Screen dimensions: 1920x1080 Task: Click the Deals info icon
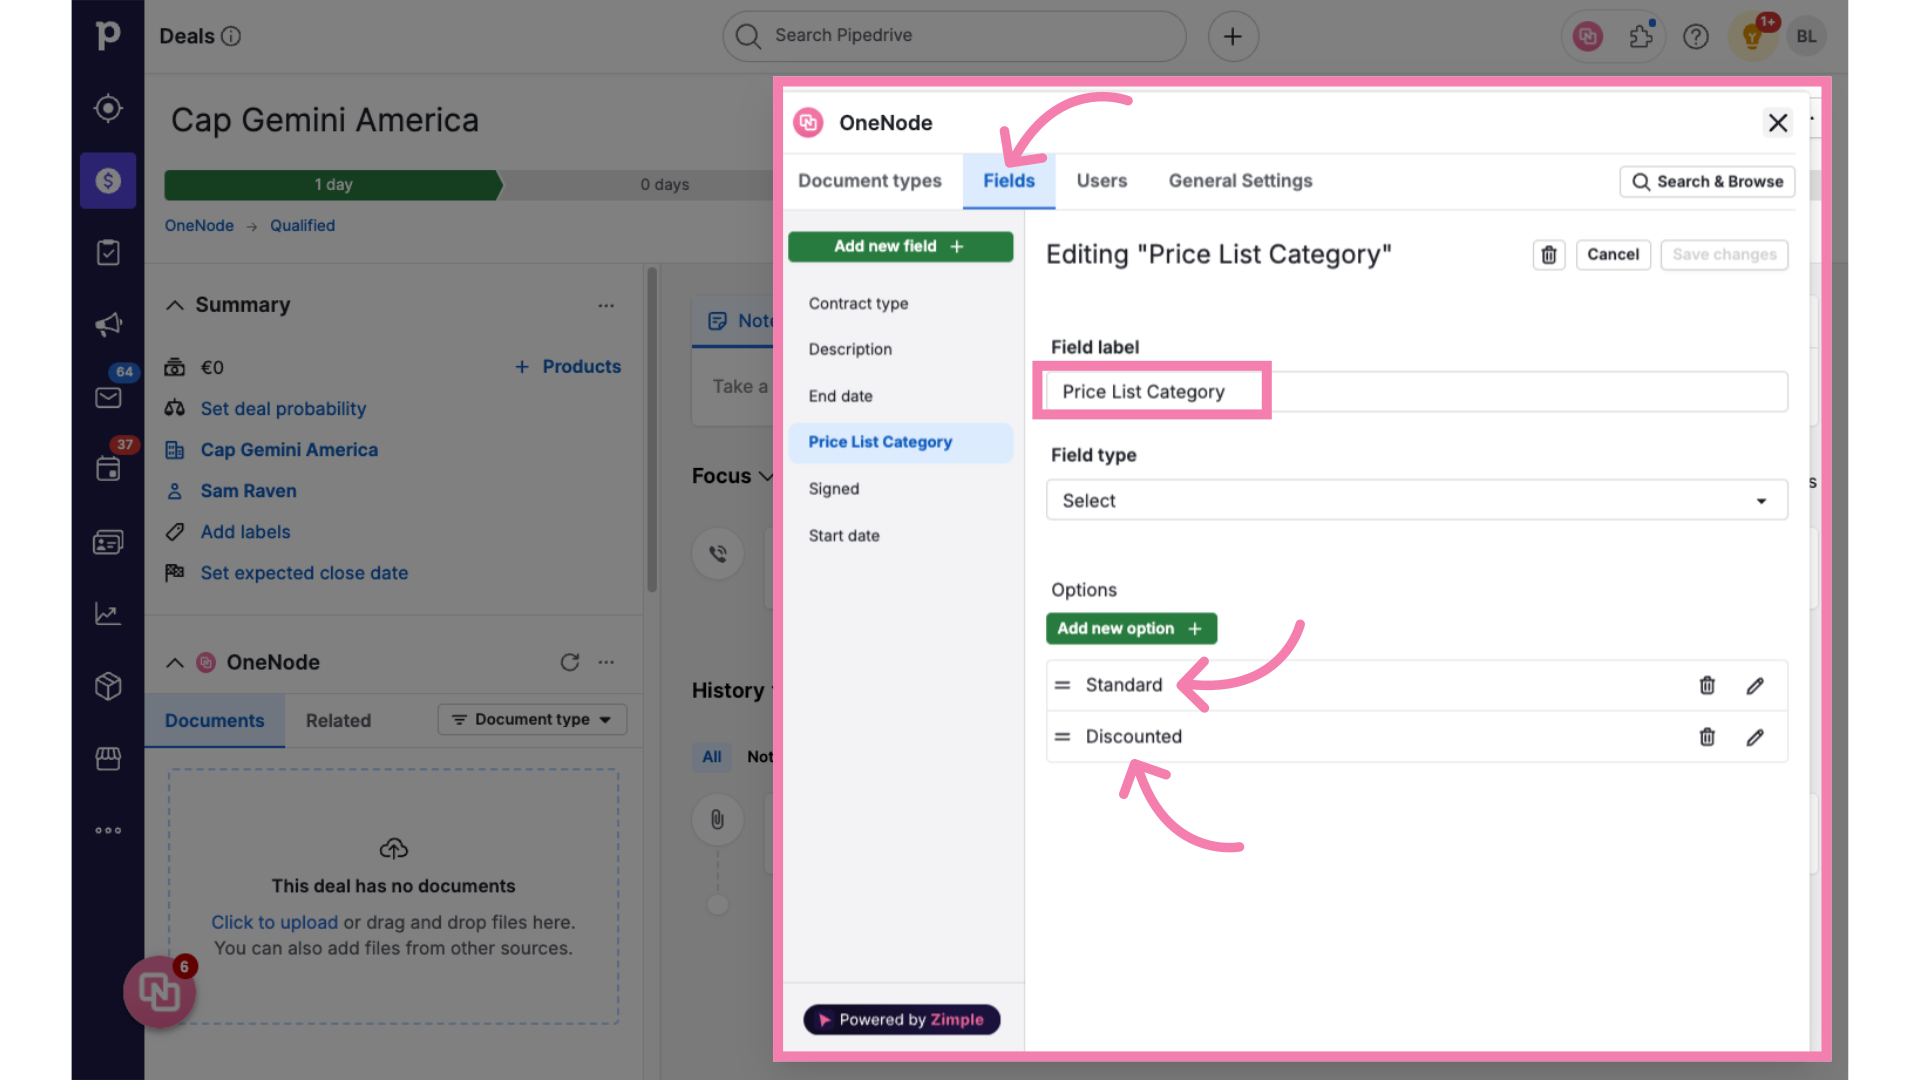point(231,36)
